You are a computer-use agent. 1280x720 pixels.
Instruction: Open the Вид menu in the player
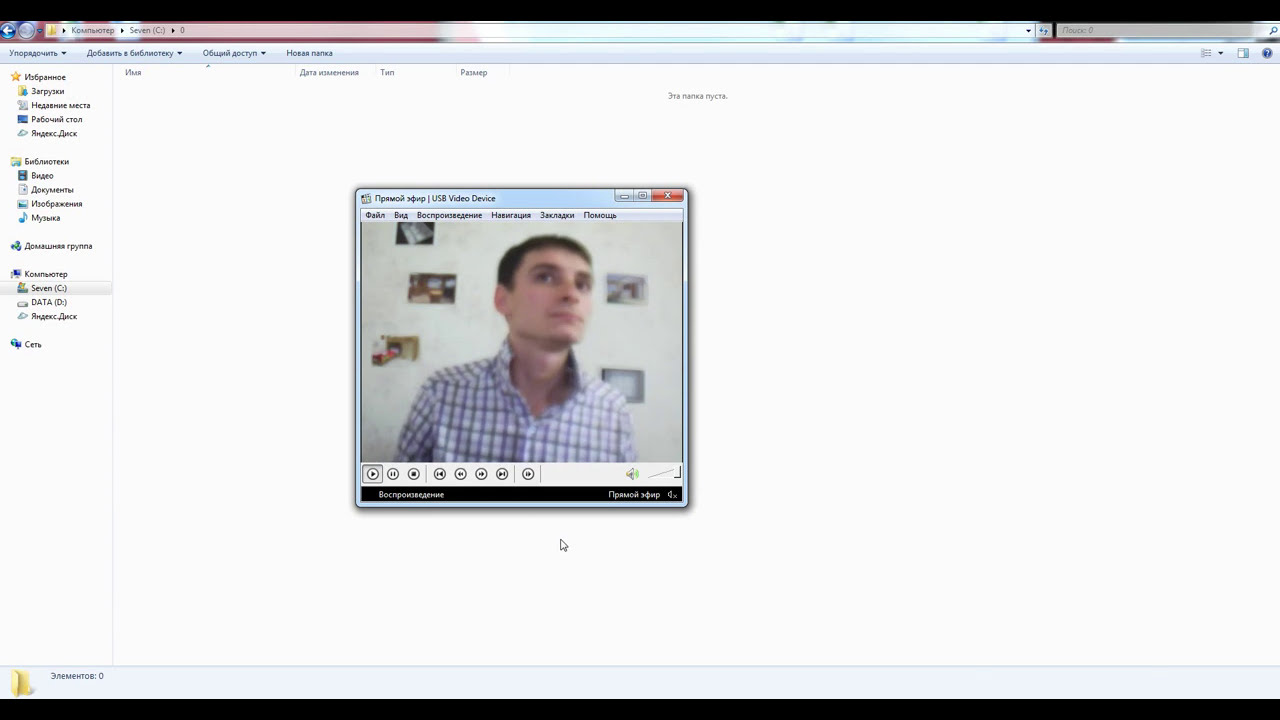click(x=401, y=215)
